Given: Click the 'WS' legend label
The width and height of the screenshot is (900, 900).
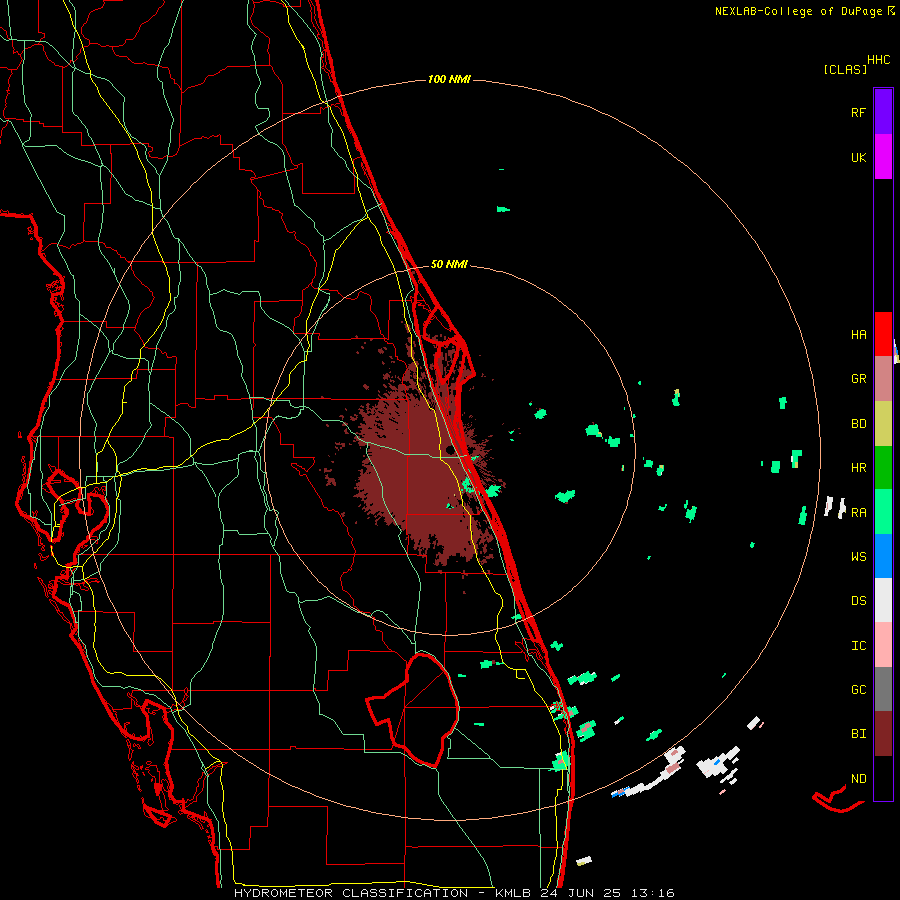Looking at the screenshot, I should click(859, 557).
